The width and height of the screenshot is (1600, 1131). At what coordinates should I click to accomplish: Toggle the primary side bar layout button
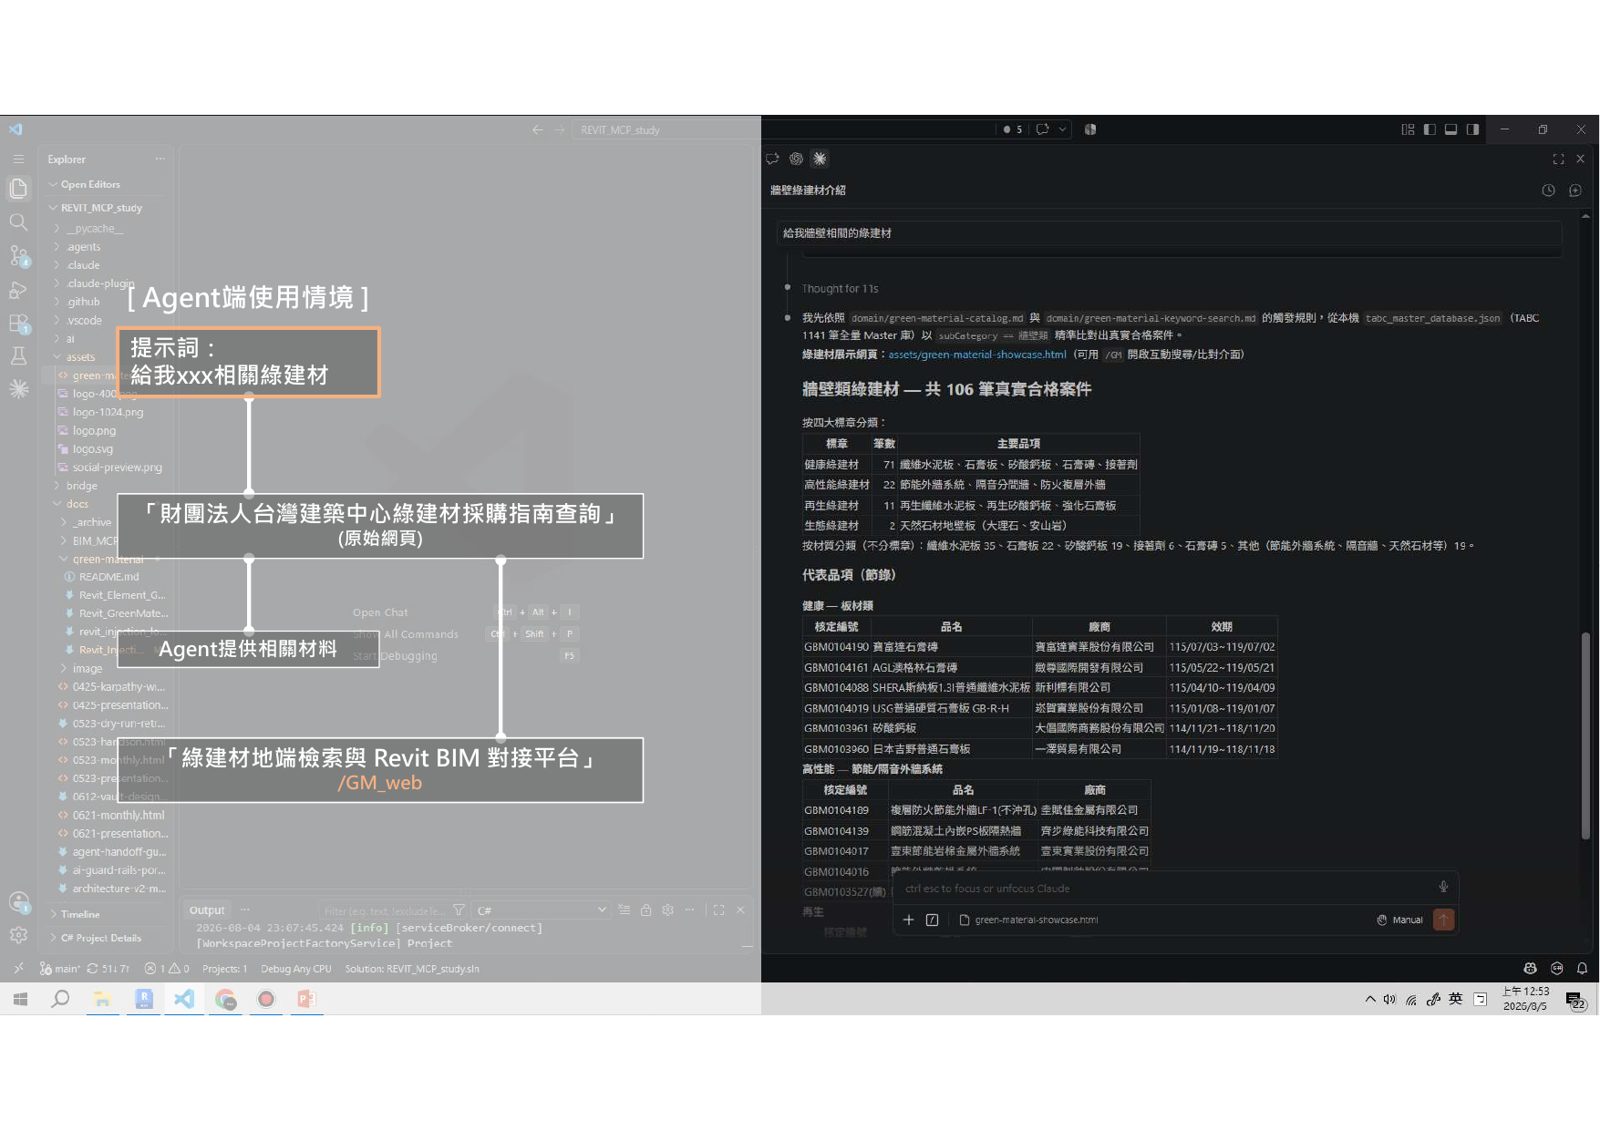(1429, 129)
